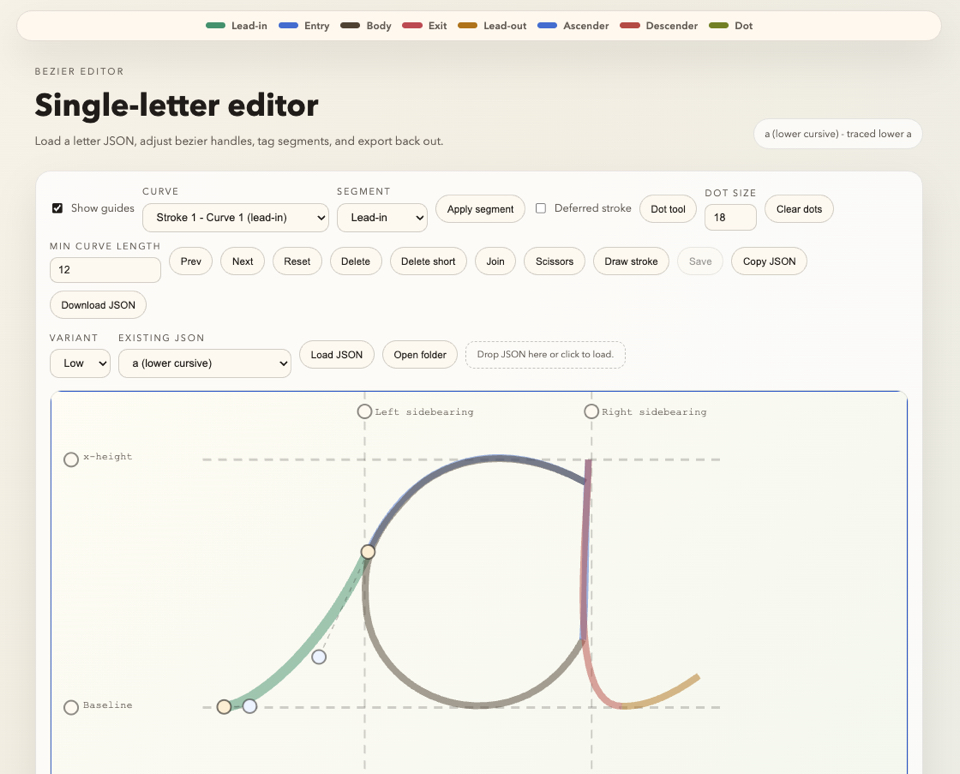Image resolution: width=960 pixels, height=774 pixels.
Task: Open the Variant dropdown set to Low
Action: [80, 363]
